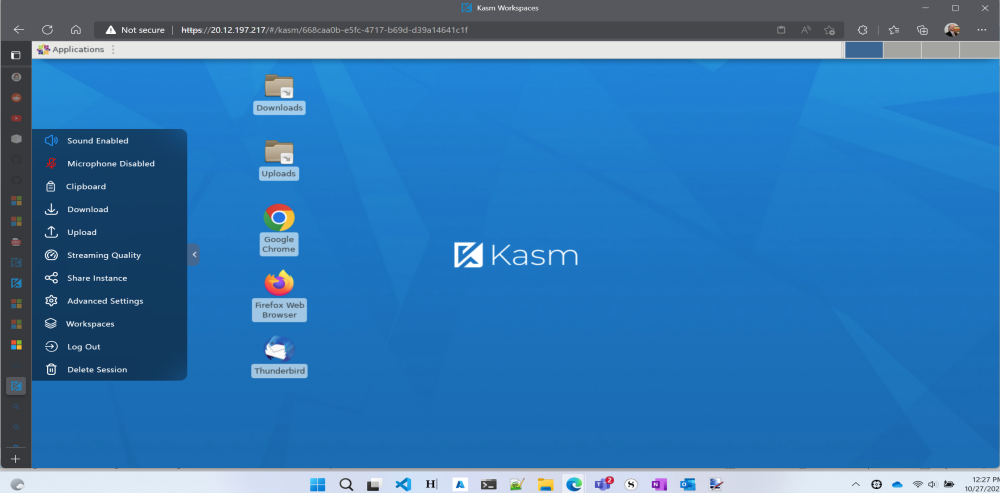The image size is (1000, 493).
Task: Open the Uploads folder icon on the desktop
Action: click(279, 159)
